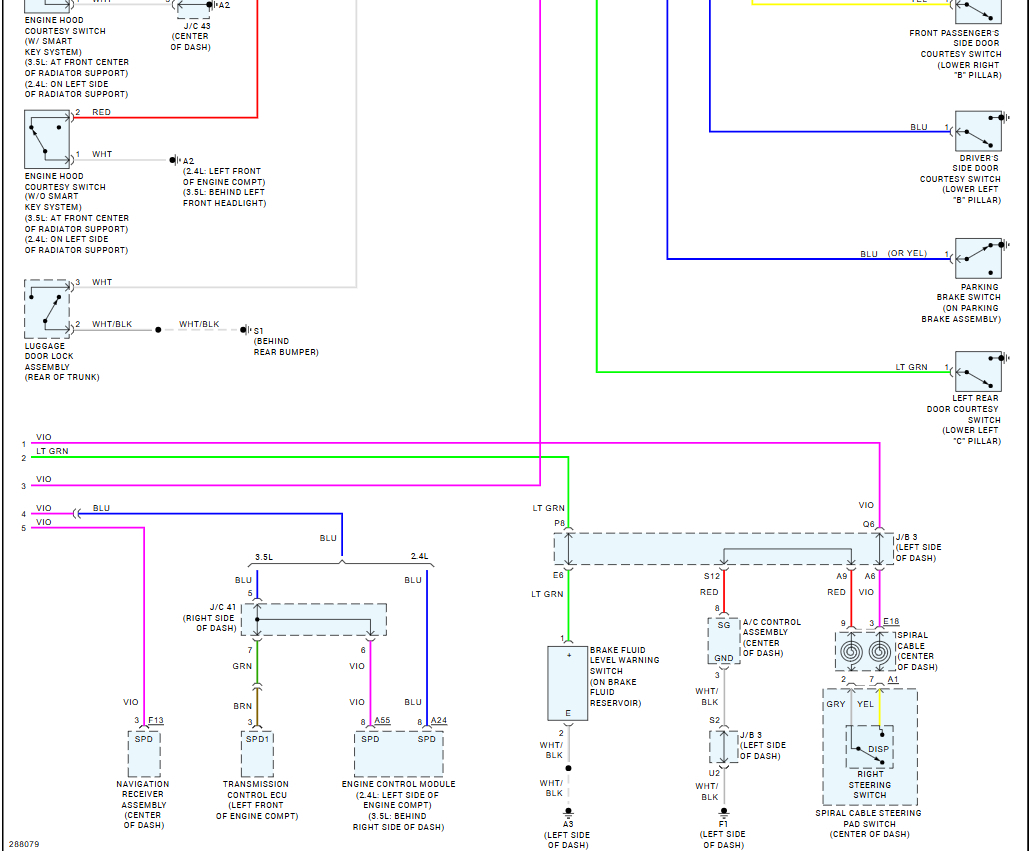Select connector label E18 at spiral cable
This screenshot has width=1032, height=851.
click(x=891, y=621)
